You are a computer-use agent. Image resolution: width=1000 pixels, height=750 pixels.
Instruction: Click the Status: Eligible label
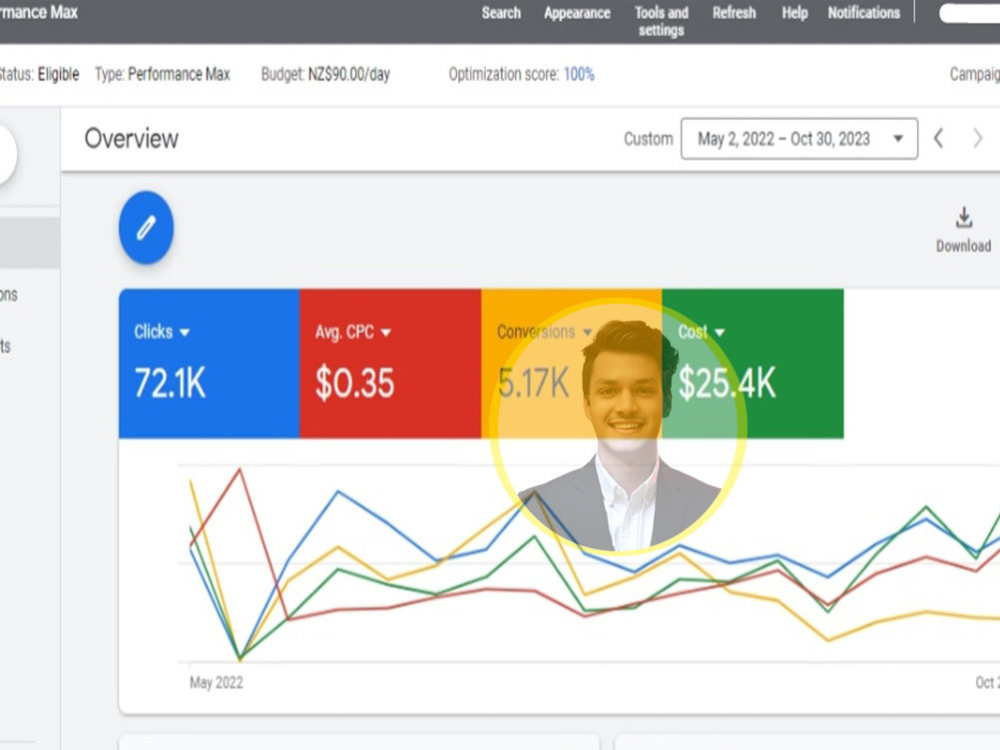pos(40,75)
